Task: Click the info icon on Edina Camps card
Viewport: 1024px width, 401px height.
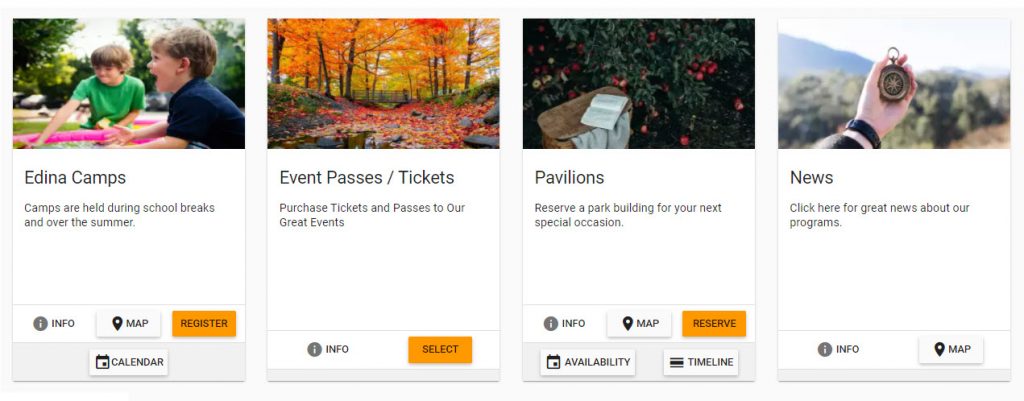Action: point(41,324)
